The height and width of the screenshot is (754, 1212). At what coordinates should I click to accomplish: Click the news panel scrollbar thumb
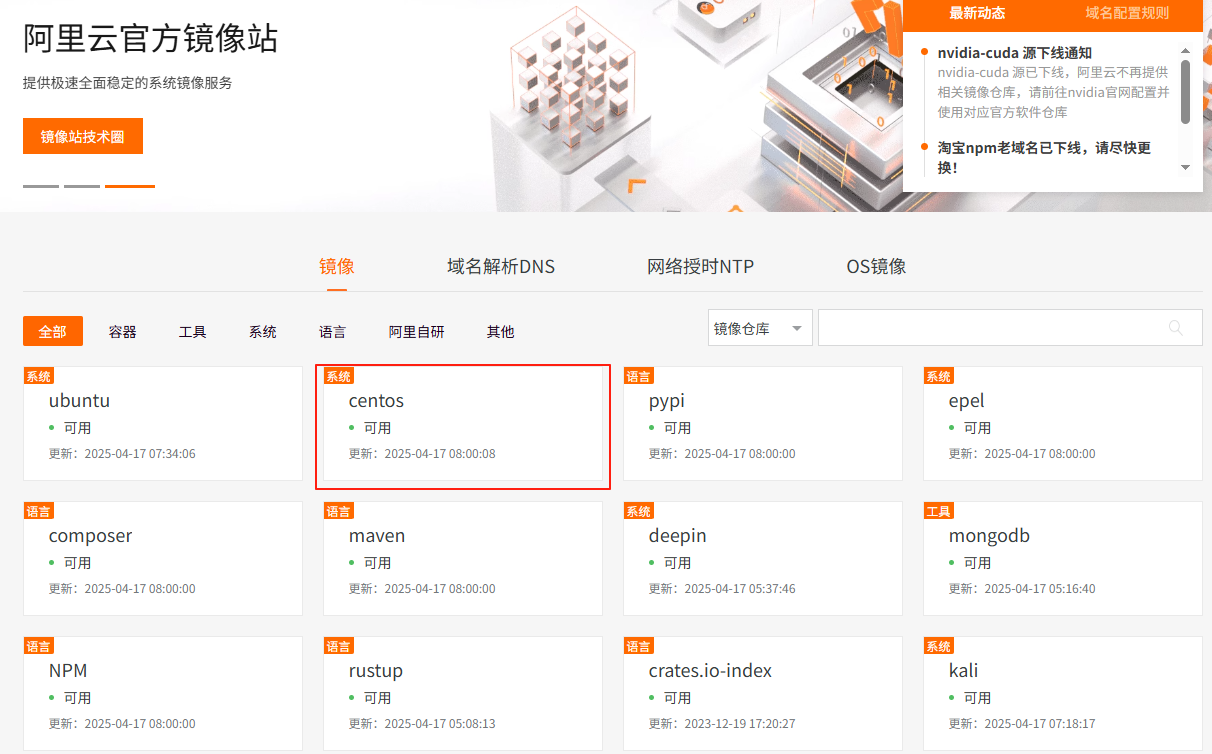pos(1186,91)
